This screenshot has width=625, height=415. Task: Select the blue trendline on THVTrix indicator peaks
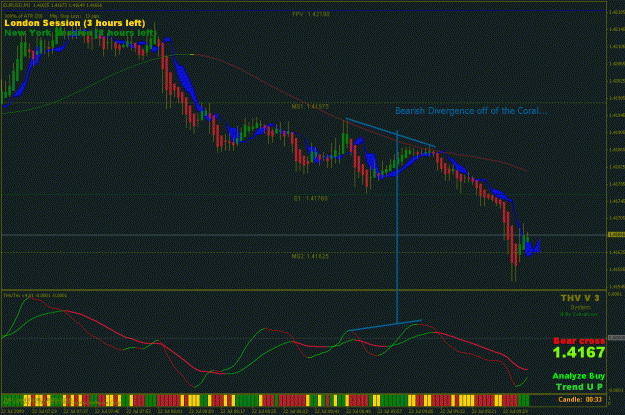[385, 325]
